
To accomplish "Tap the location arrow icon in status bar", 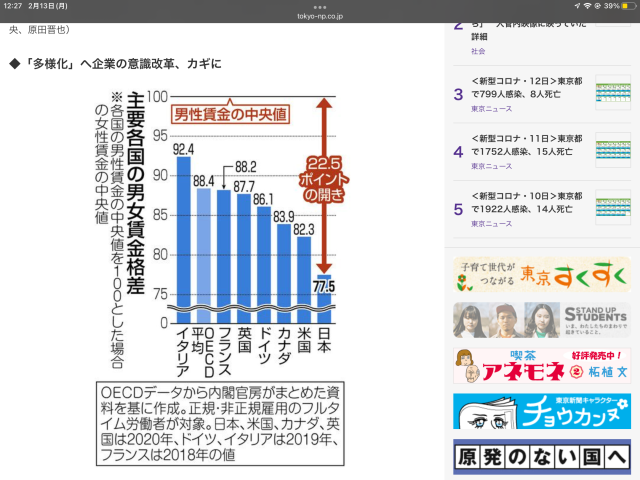I will (577, 7).
